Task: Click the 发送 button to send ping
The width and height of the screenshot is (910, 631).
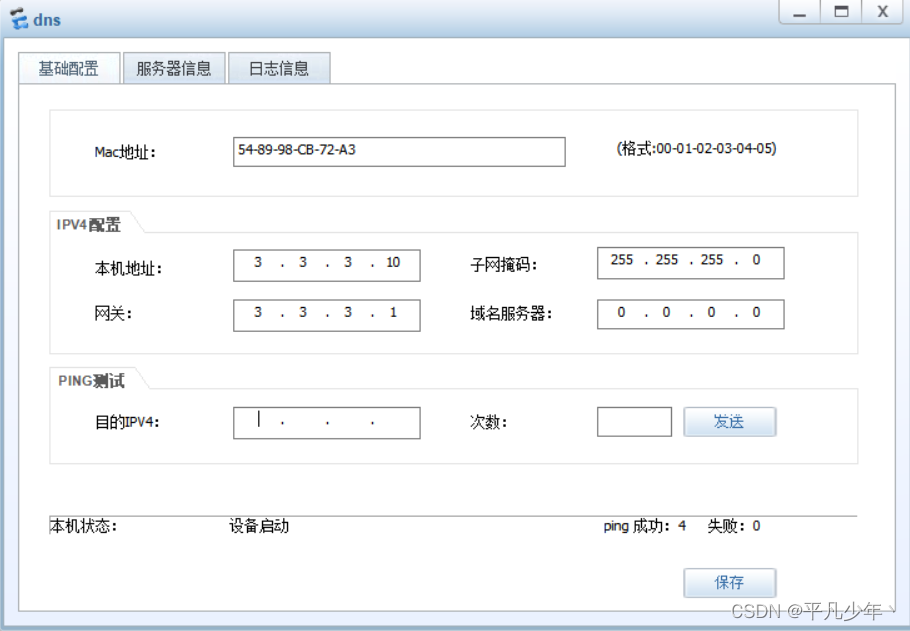Action: click(x=730, y=421)
